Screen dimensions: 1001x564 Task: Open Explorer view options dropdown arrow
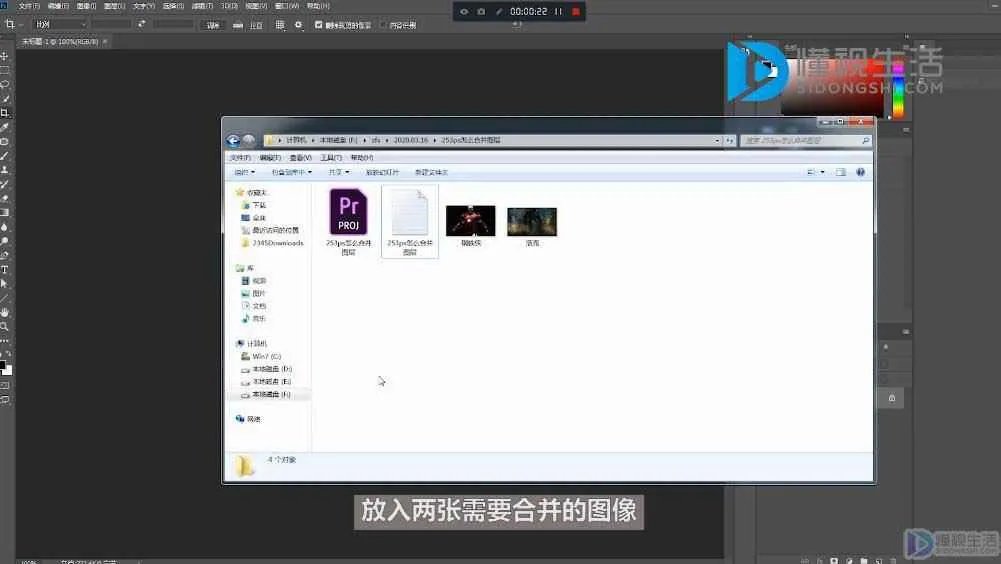[x=822, y=172]
